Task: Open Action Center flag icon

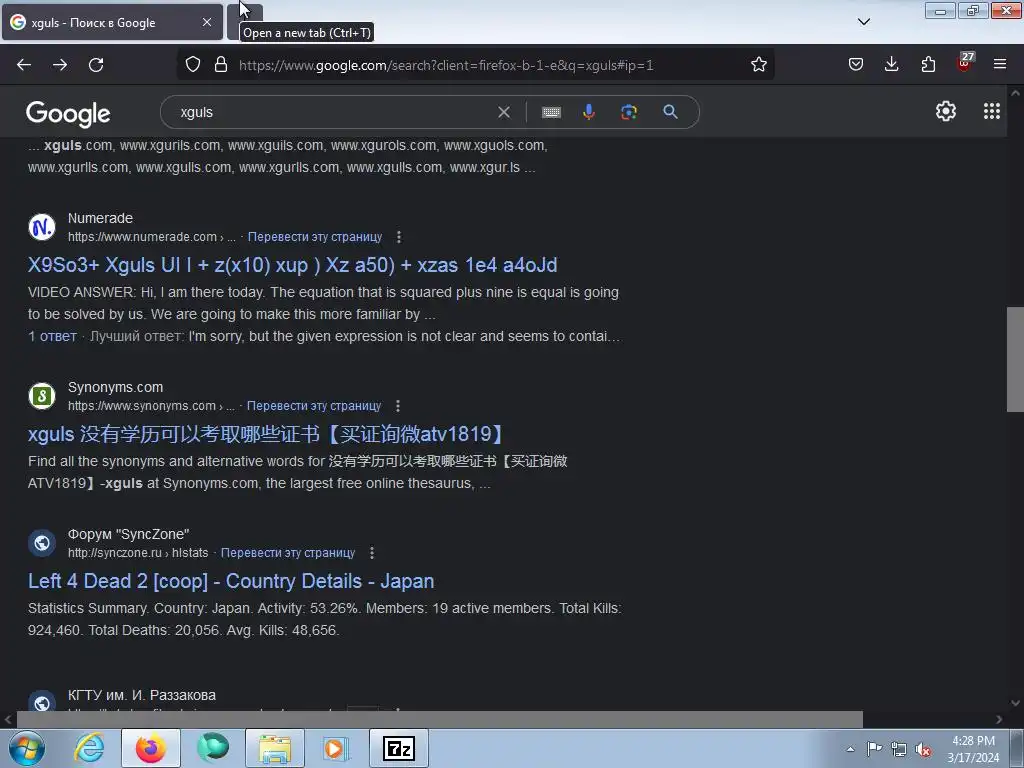Action: pyautogui.click(x=874, y=749)
